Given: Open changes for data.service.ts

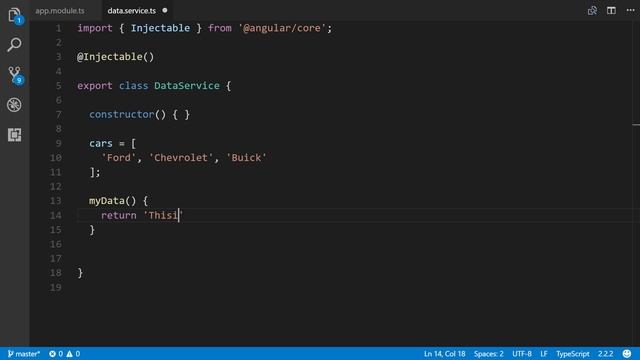Looking at the screenshot, I should coord(592,11).
